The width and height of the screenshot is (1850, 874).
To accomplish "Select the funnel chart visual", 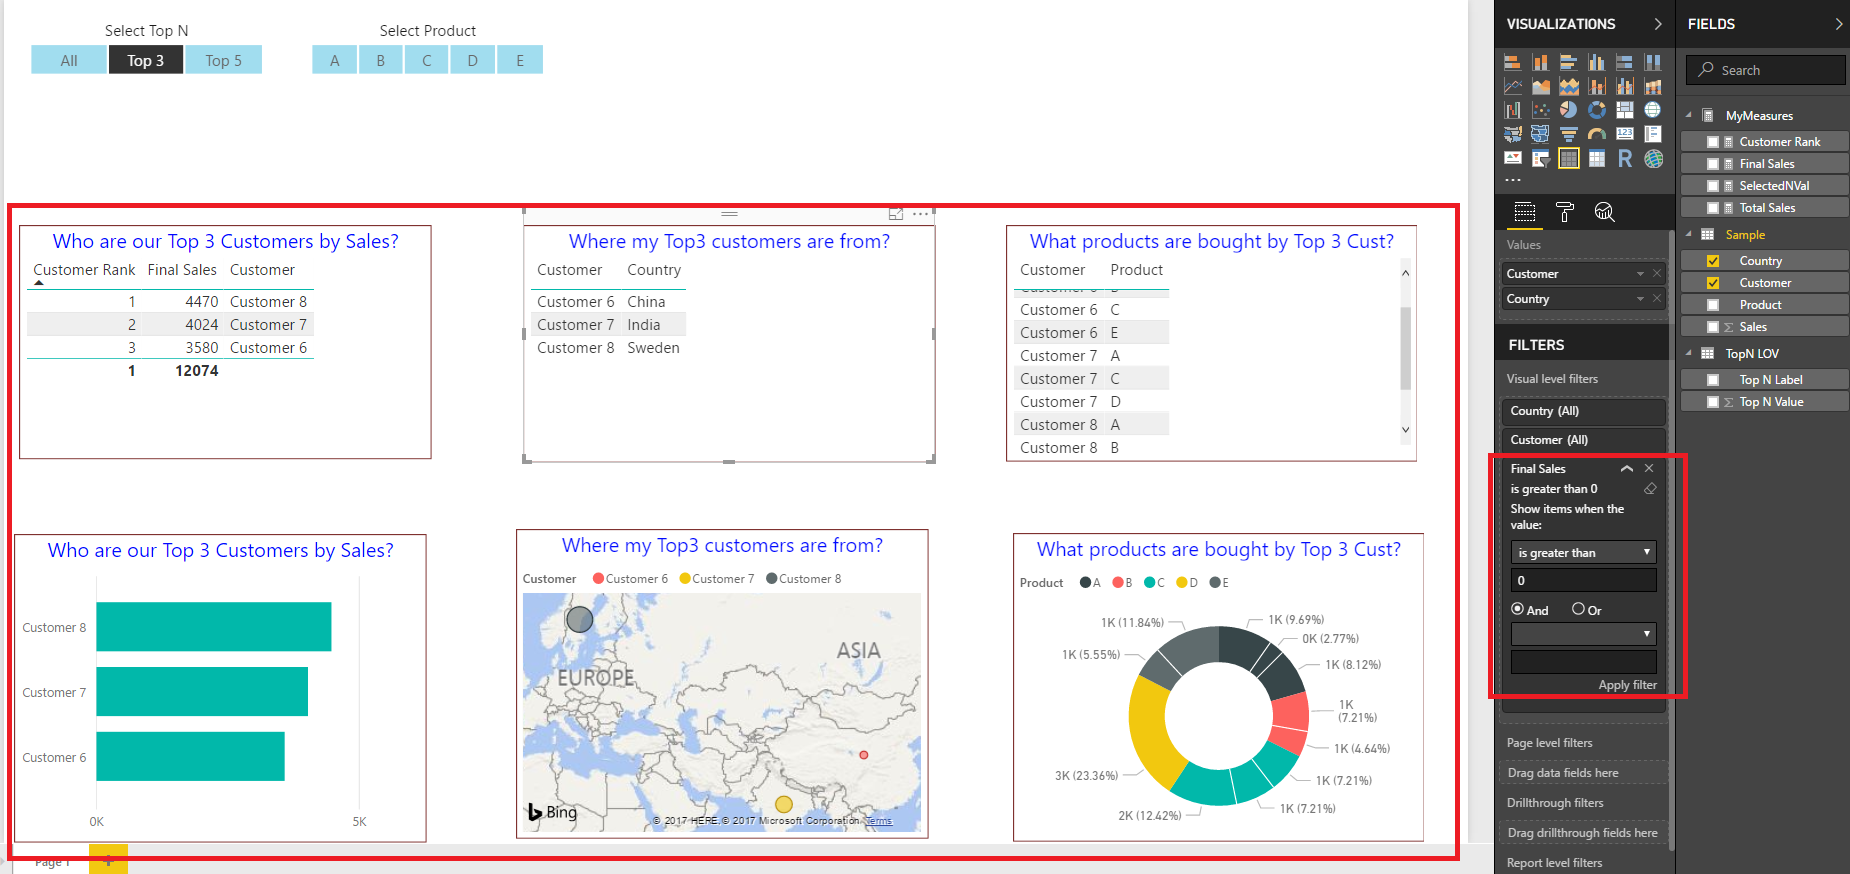I will 1569,134.
